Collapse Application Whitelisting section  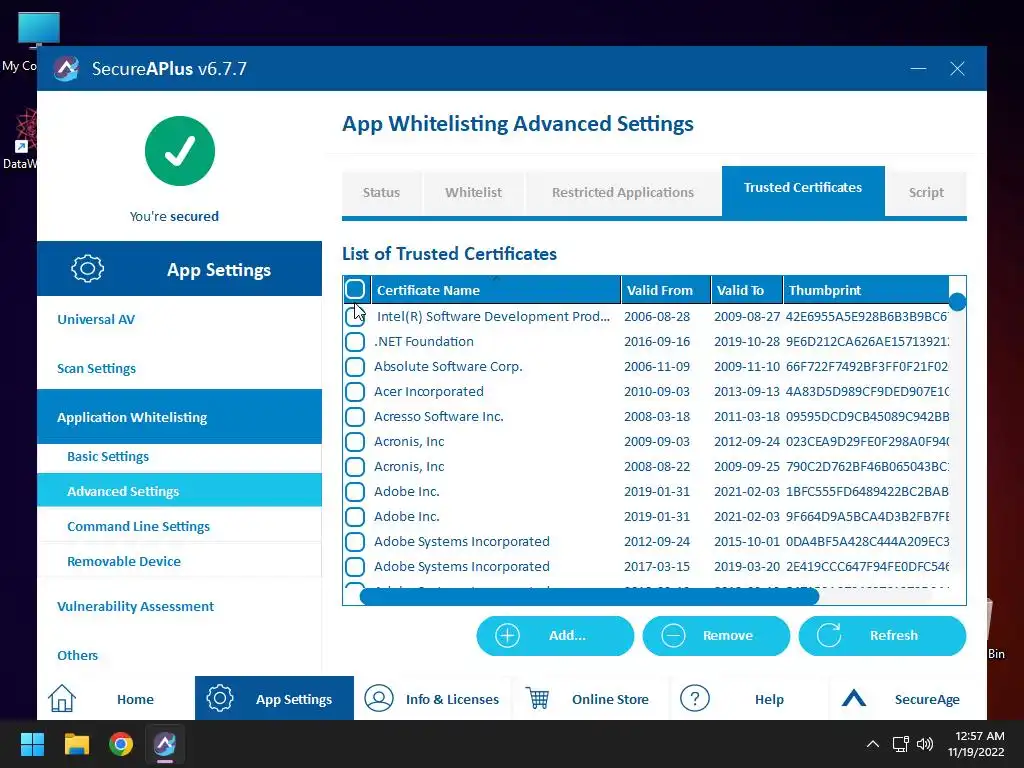pos(180,417)
